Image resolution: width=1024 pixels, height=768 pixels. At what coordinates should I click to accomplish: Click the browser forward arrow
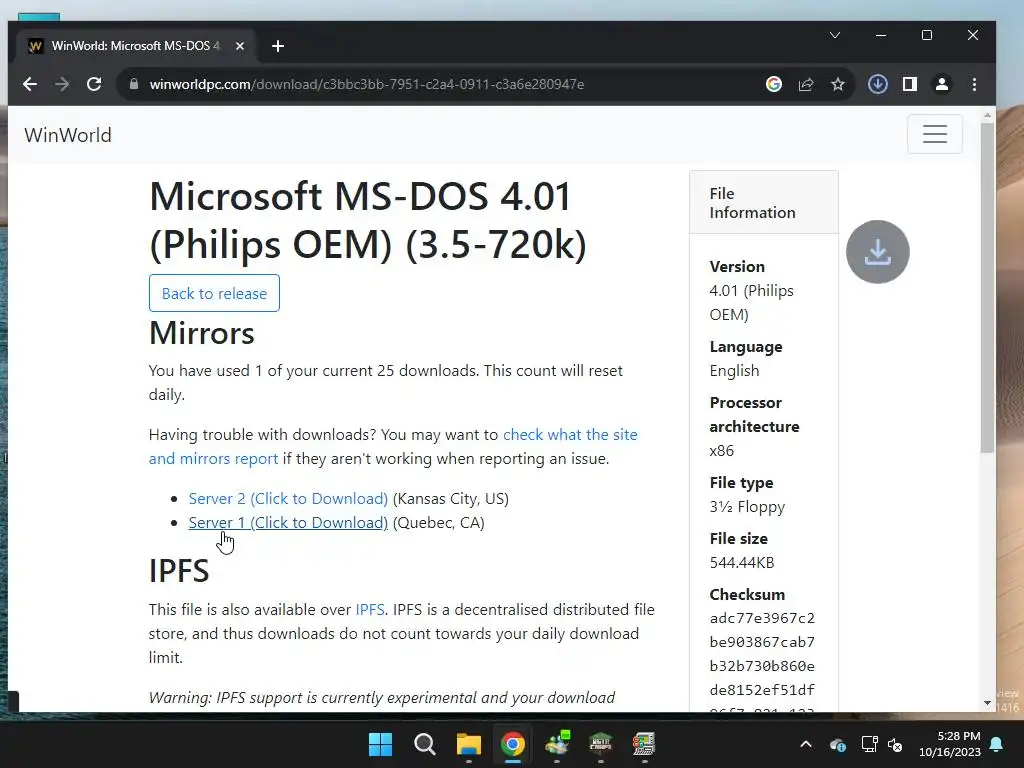tap(62, 84)
